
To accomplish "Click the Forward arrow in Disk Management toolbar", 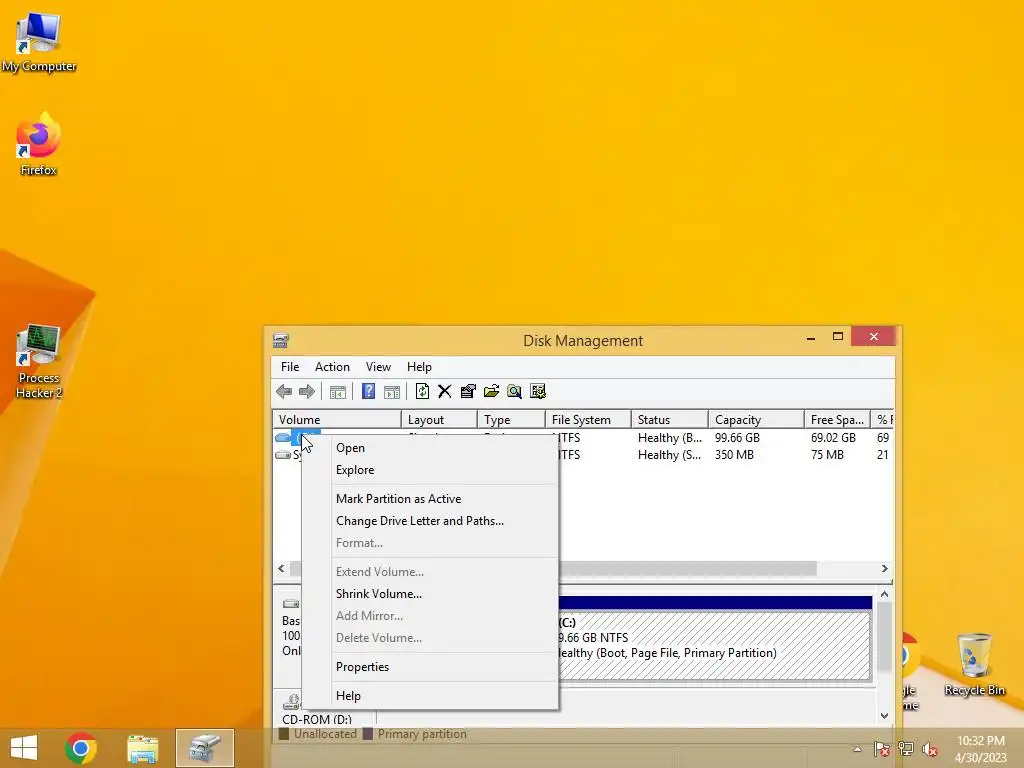I will click(306, 391).
